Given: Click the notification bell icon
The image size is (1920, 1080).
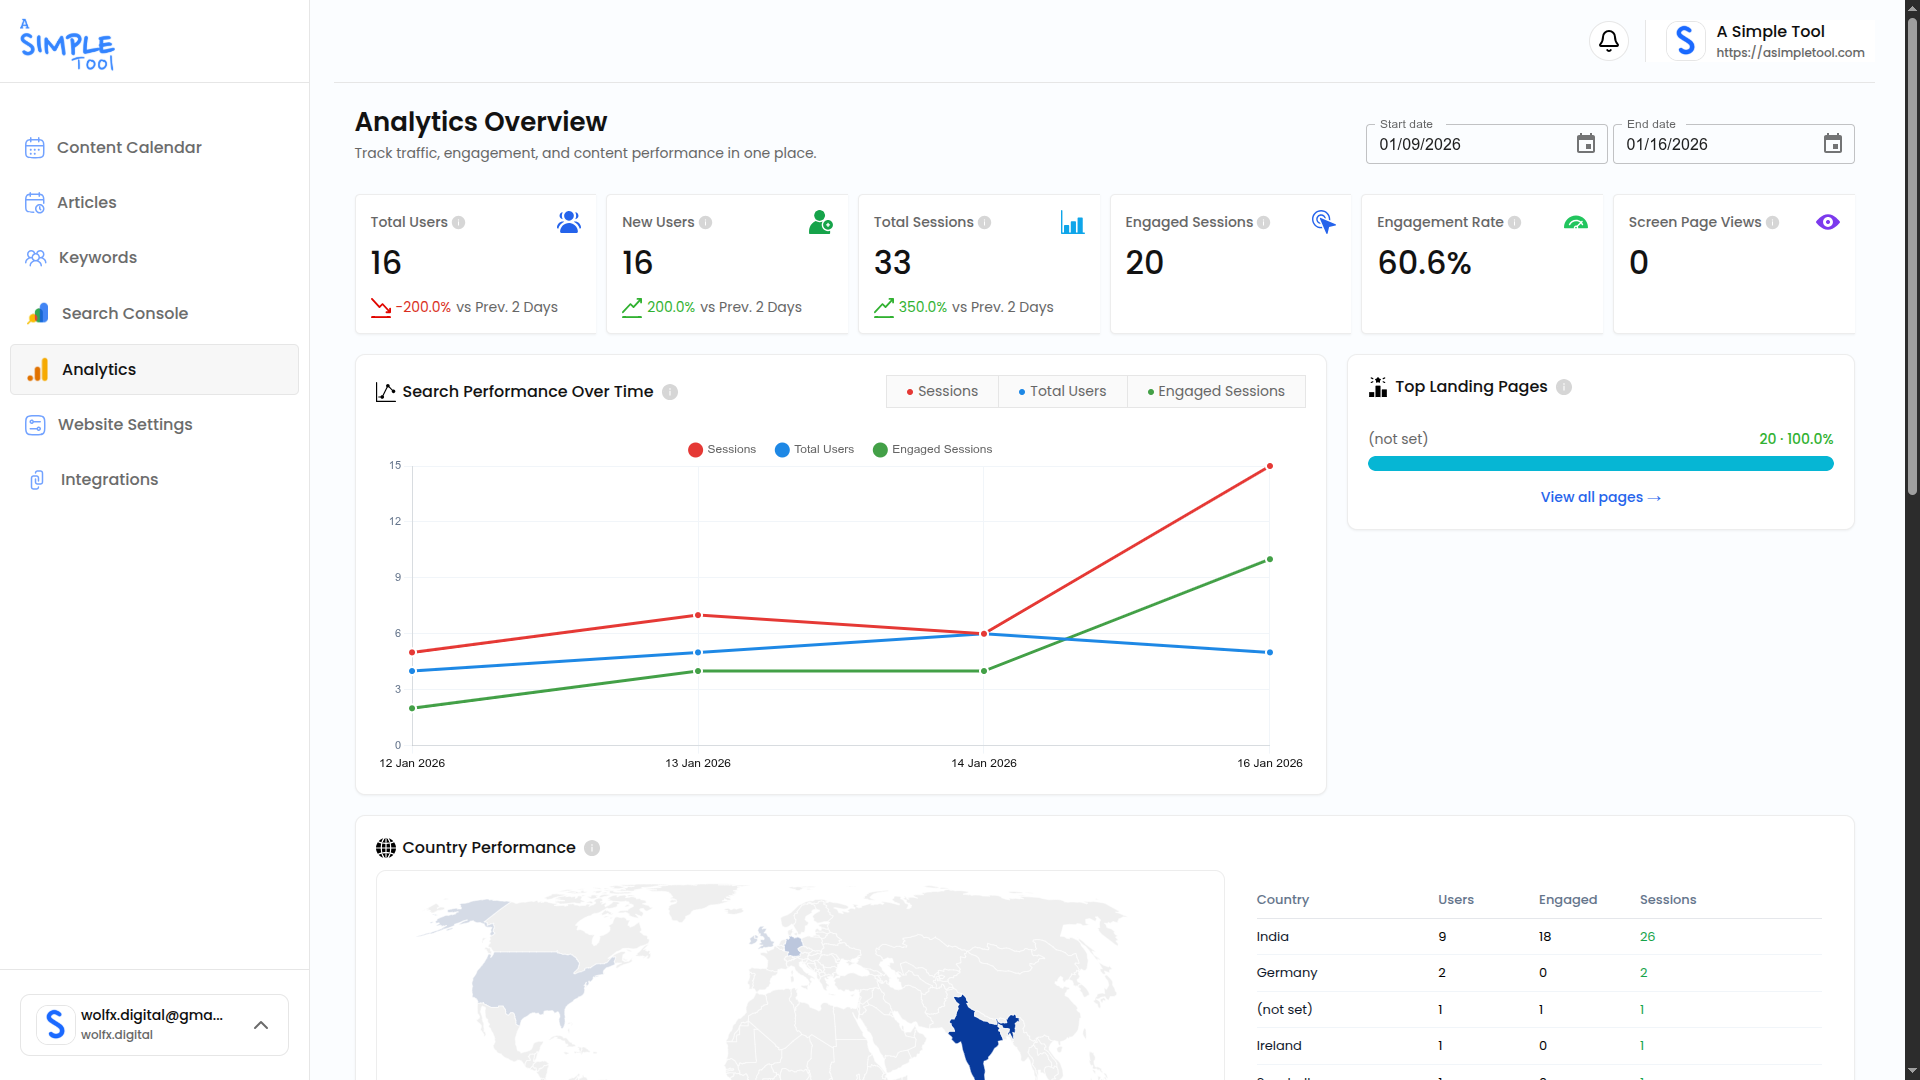Looking at the screenshot, I should (x=1608, y=41).
